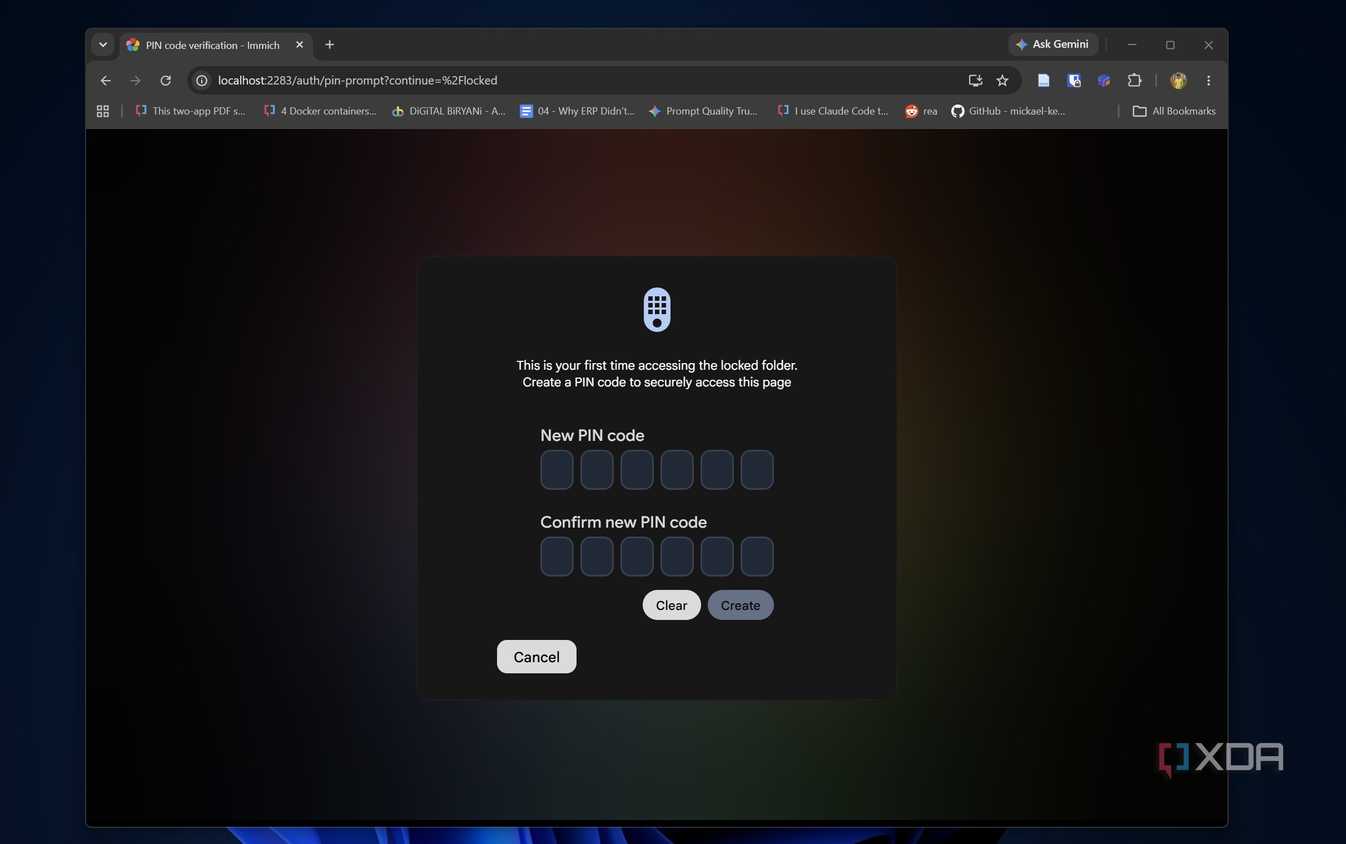Focus the first Confirm new PIN code box
This screenshot has height=844, width=1346.
coord(557,556)
